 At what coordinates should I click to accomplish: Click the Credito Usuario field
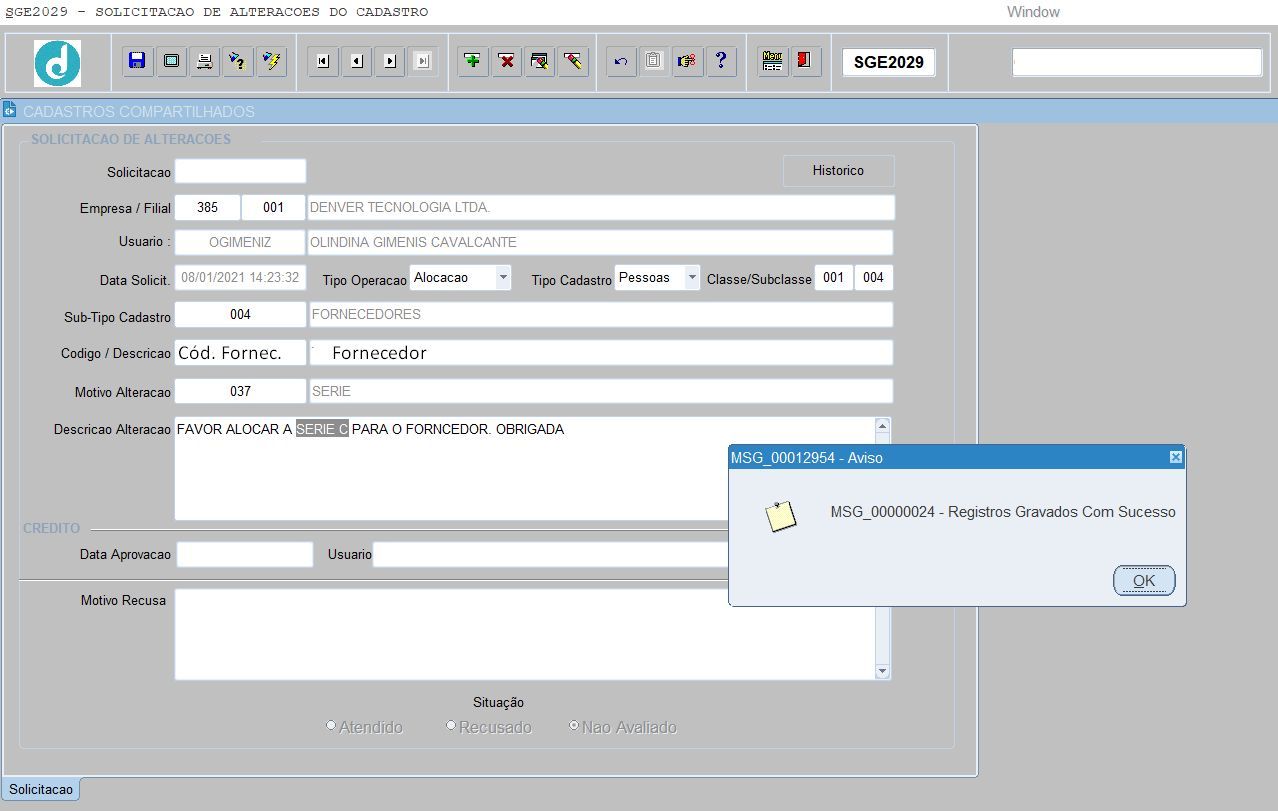[x=550, y=554]
